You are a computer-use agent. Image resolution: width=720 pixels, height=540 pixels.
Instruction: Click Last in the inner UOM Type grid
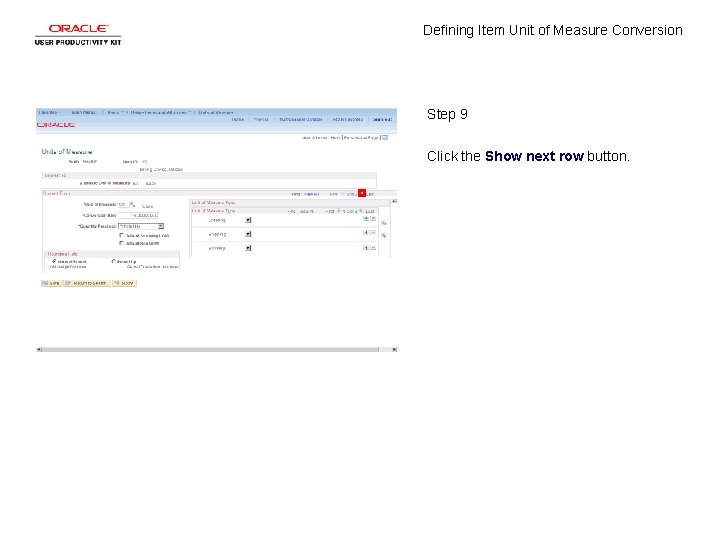370,211
